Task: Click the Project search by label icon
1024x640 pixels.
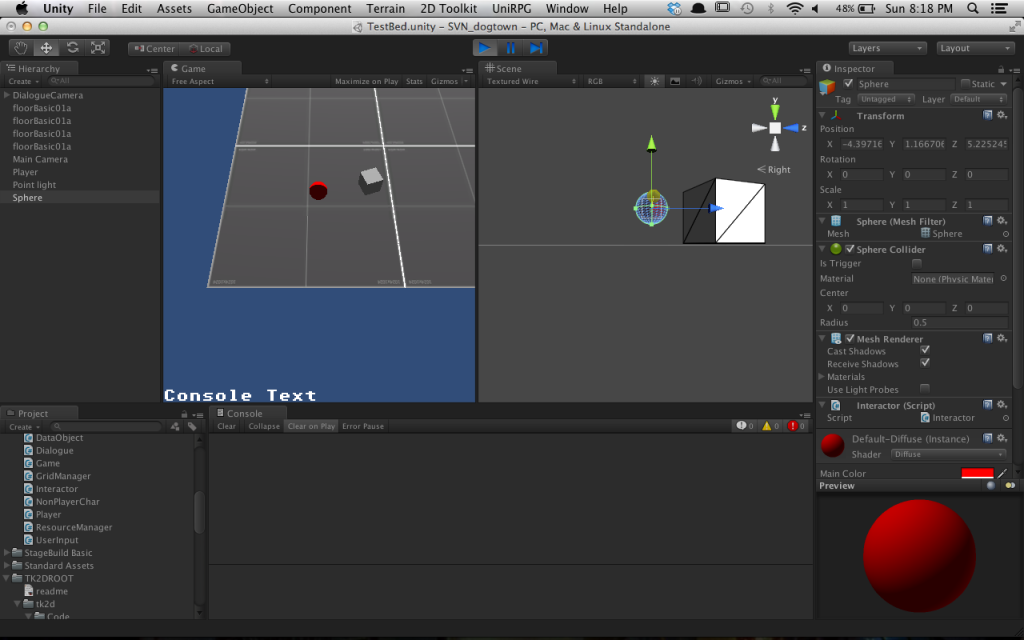Action: (x=192, y=426)
